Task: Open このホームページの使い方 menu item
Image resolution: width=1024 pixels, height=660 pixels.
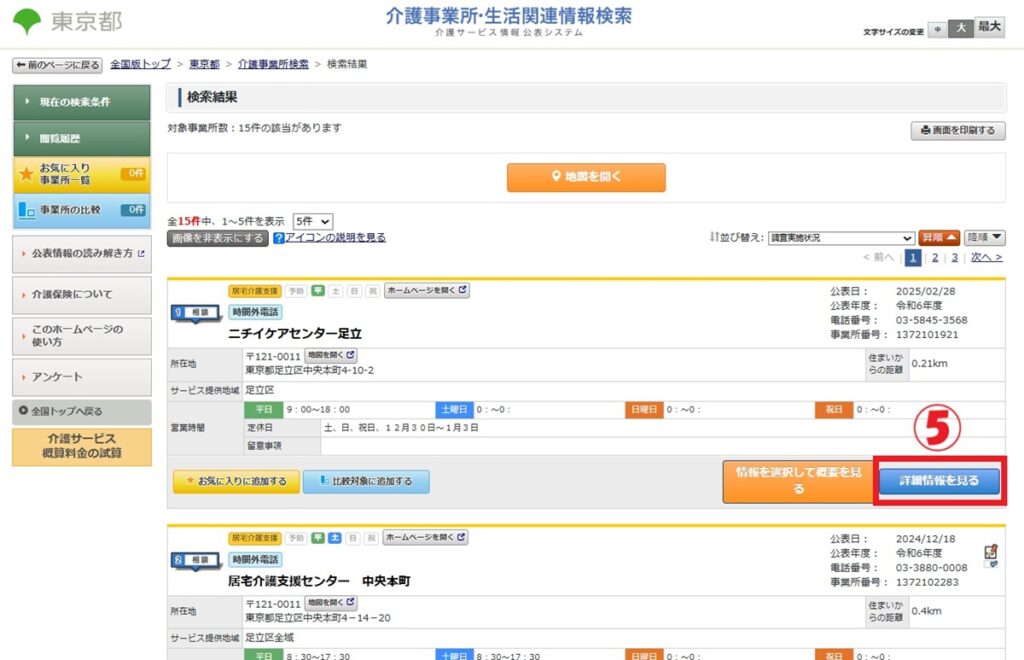Action: [82, 336]
